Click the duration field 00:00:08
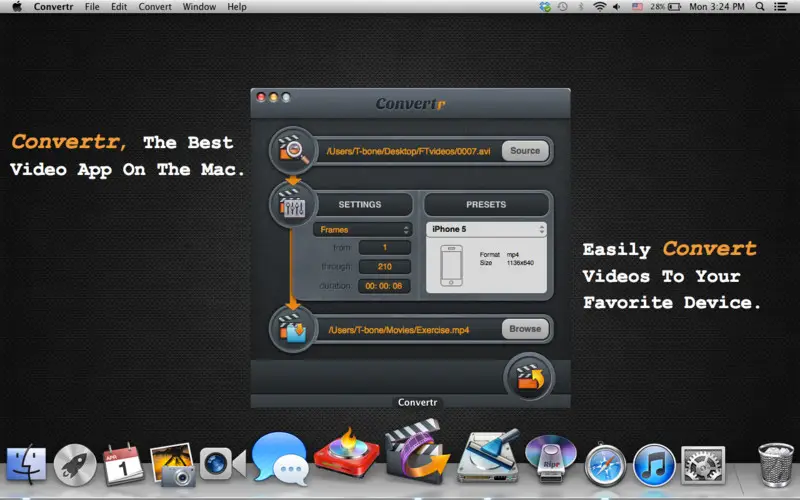 coord(384,286)
